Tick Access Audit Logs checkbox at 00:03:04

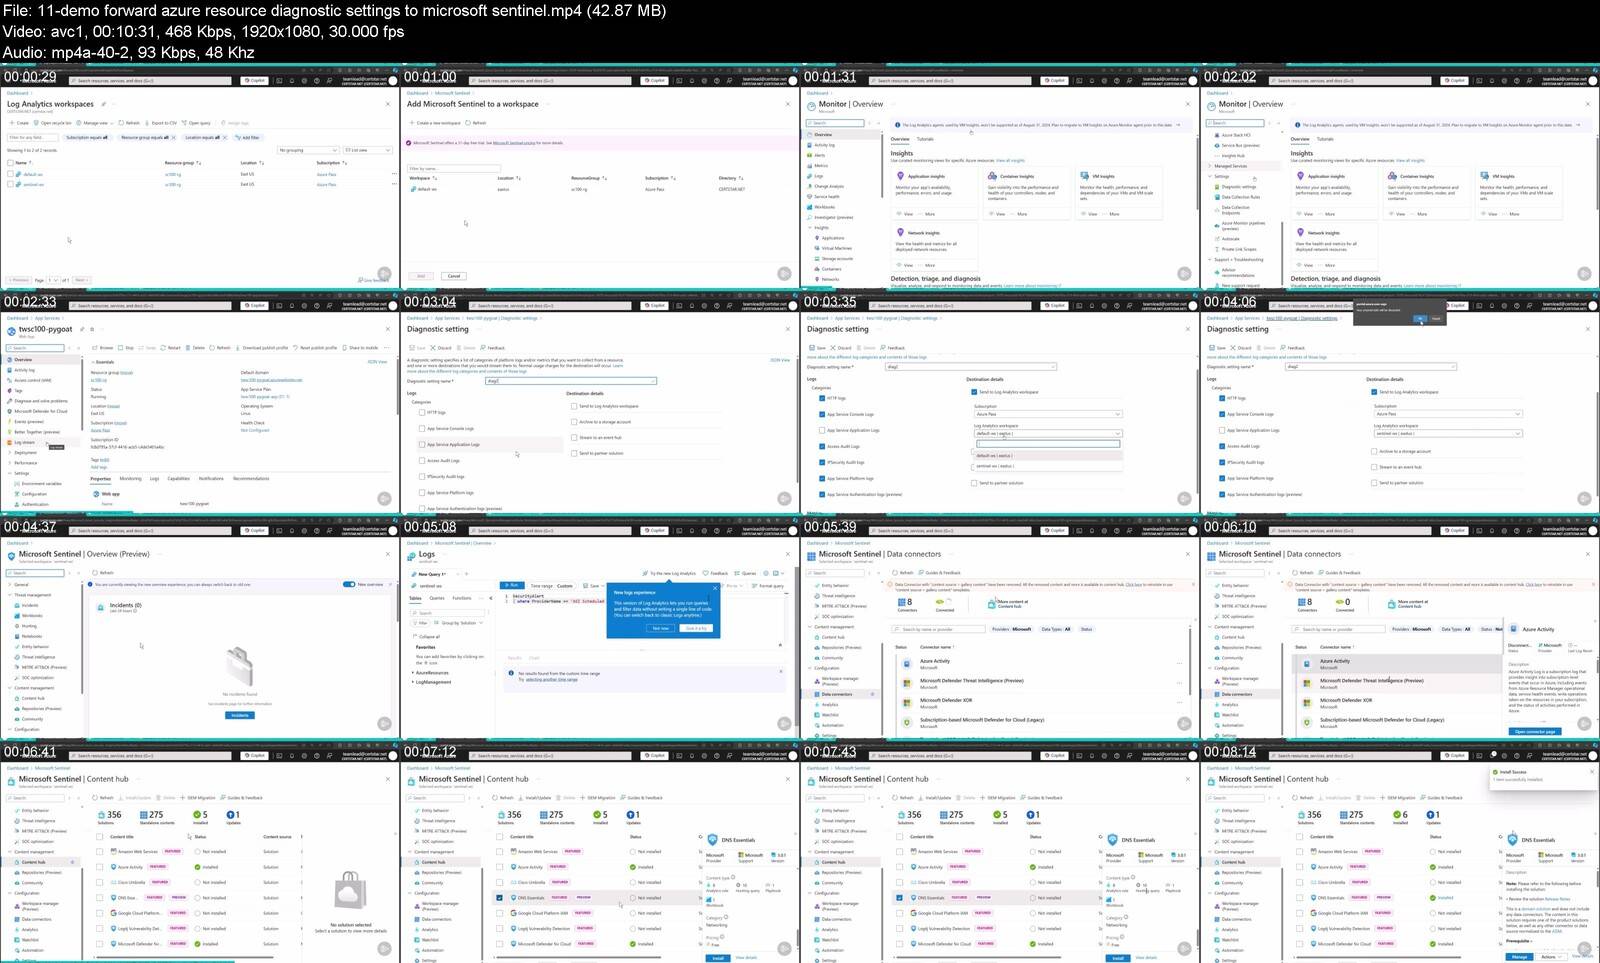(421, 460)
